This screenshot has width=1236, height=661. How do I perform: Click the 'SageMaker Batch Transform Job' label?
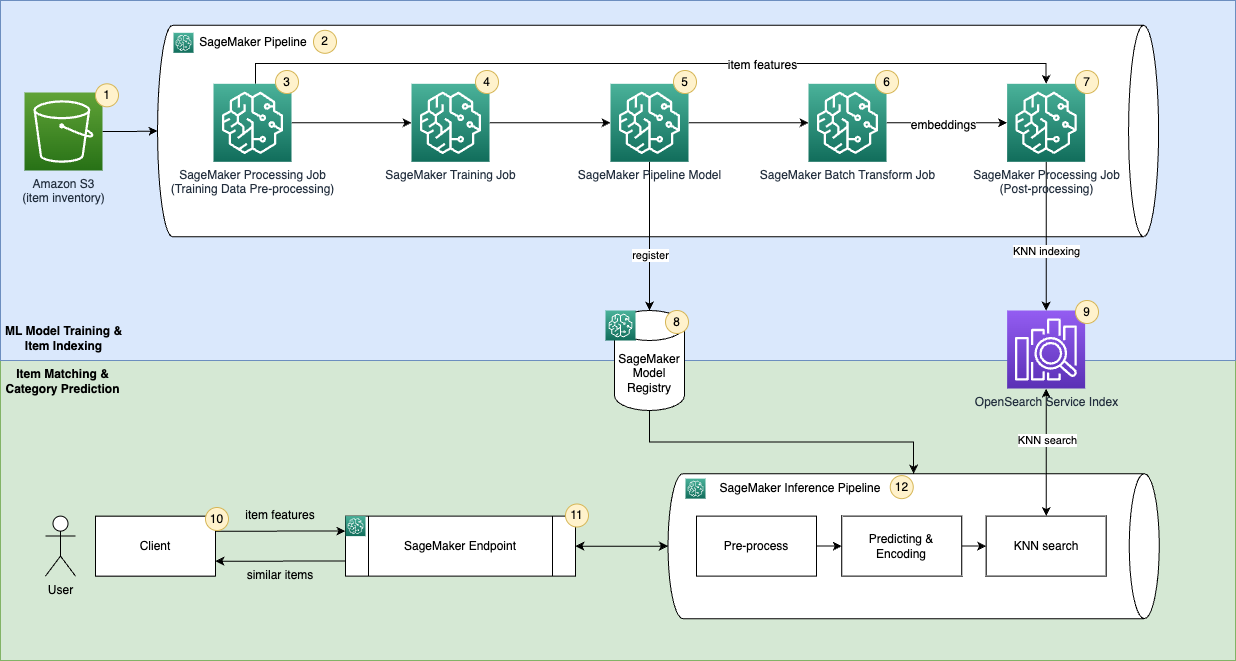[847, 175]
